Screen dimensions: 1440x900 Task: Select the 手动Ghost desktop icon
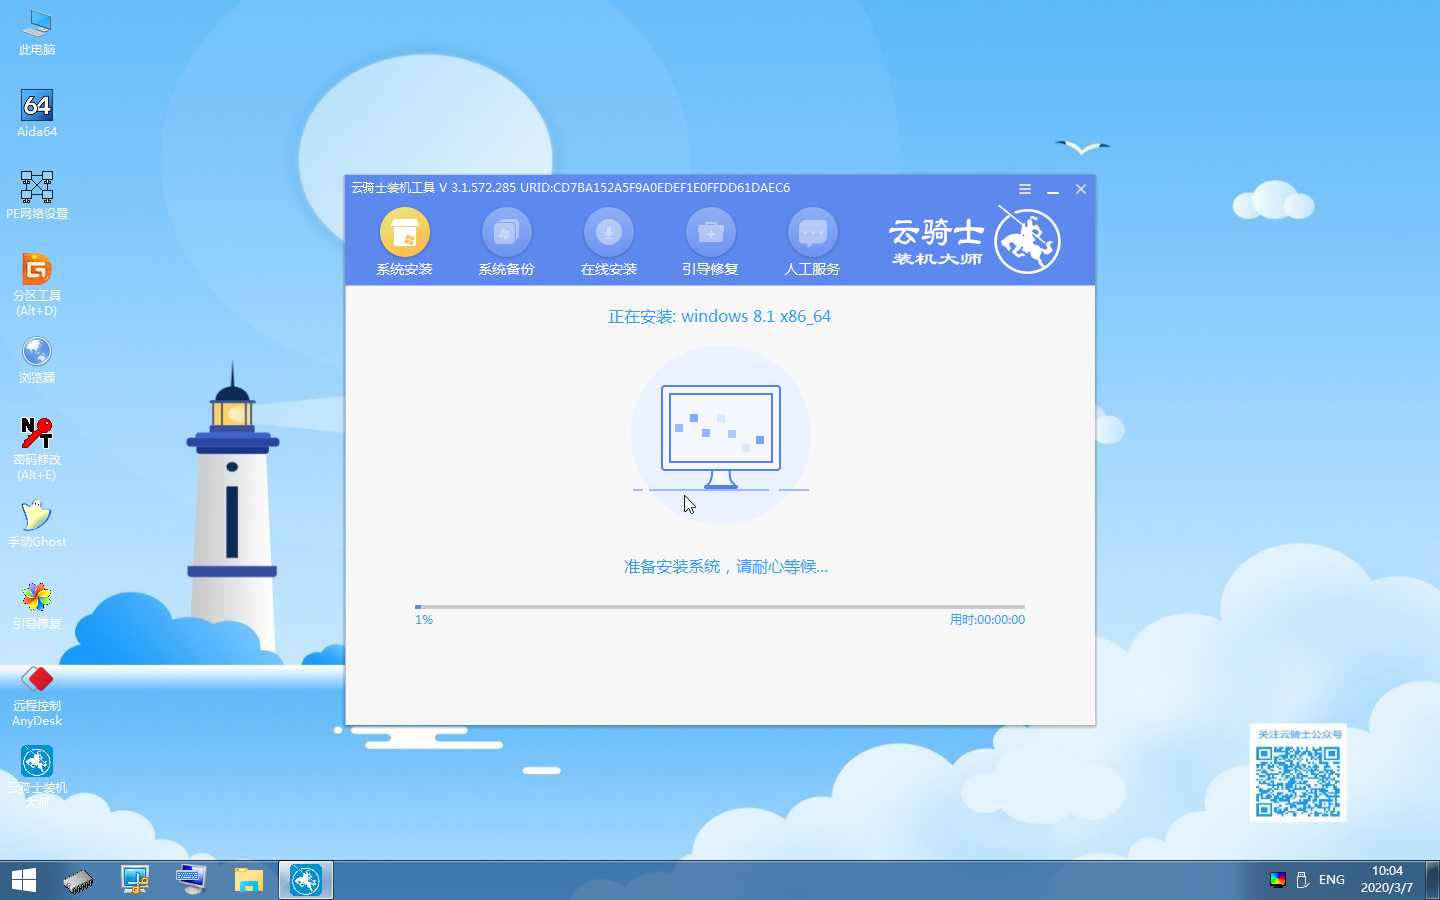[x=37, y=524]
